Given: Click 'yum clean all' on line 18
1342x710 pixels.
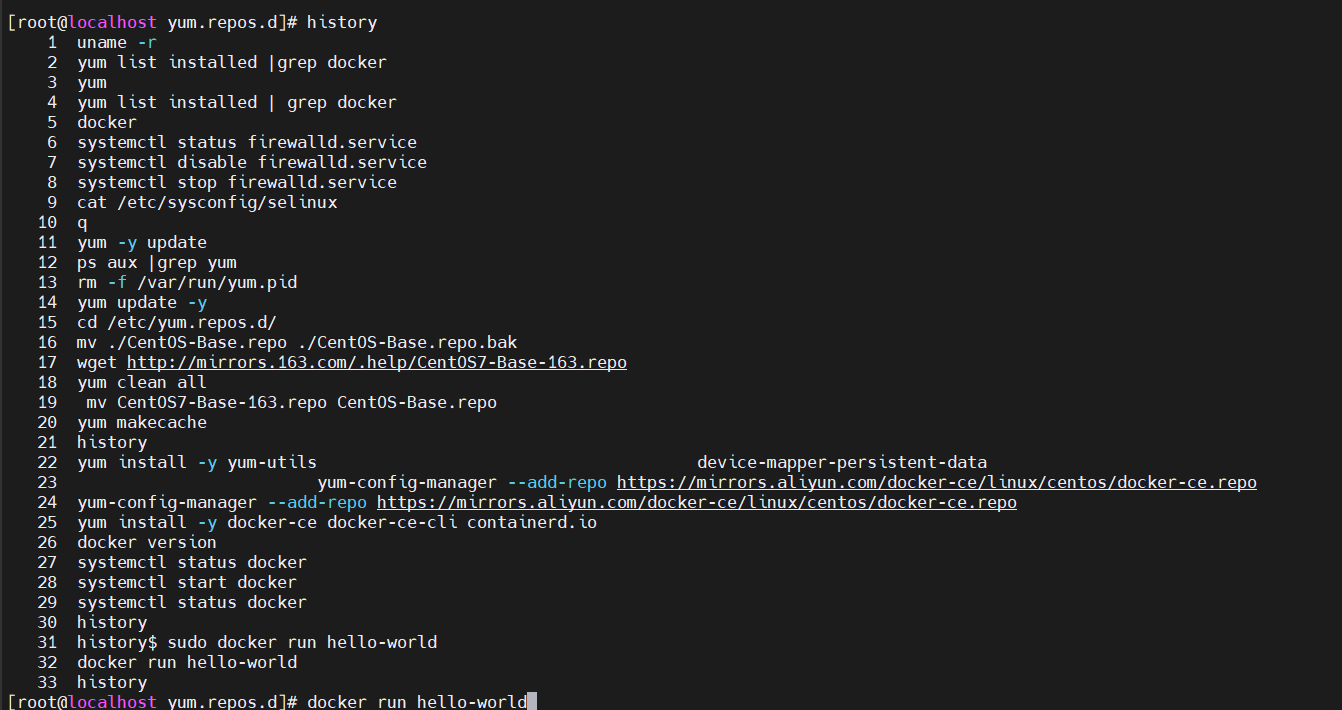Looking at the screenshot, I should click(142, 382).
